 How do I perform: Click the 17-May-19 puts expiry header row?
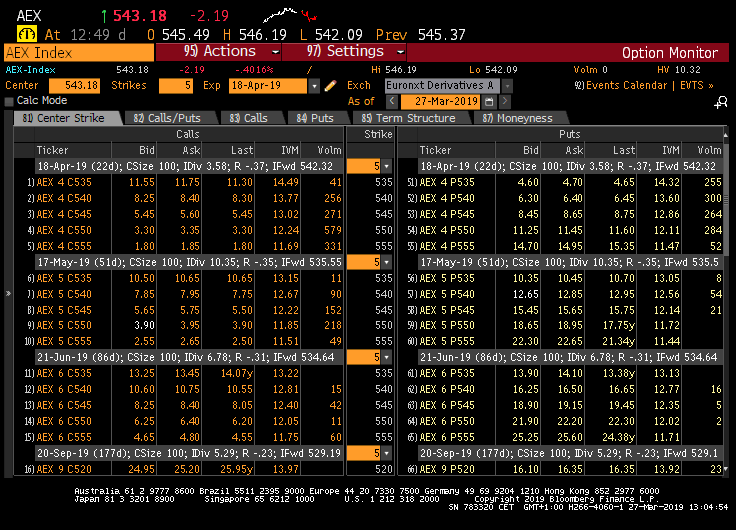pos(570,262)
